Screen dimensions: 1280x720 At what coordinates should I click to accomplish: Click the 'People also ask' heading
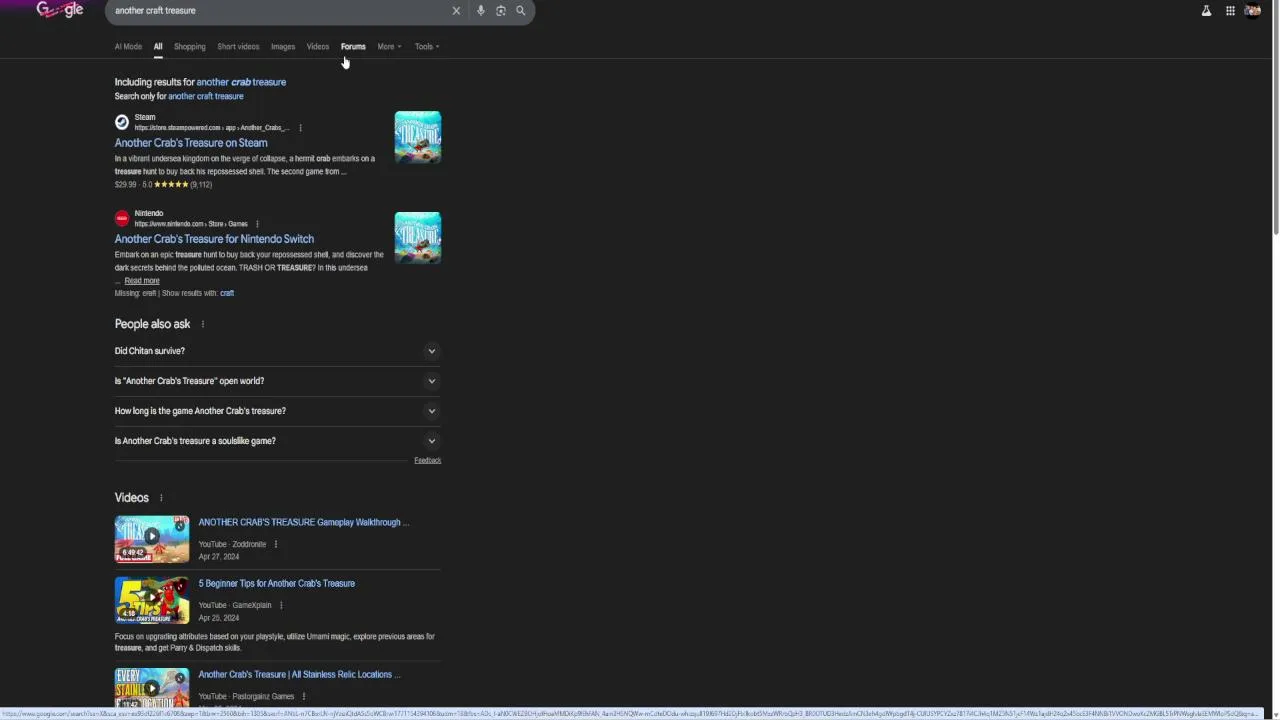(152, 324)
